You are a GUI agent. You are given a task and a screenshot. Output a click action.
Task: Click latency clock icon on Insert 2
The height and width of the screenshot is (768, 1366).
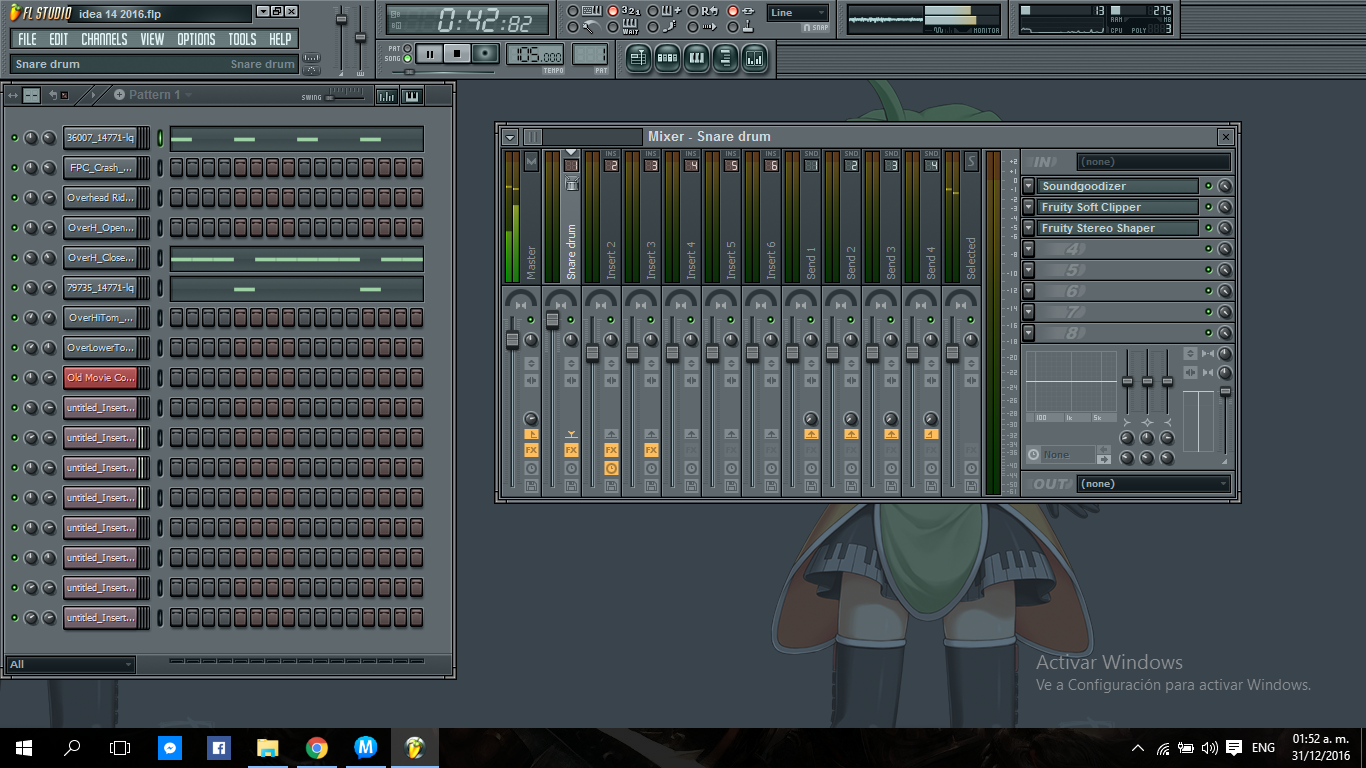pyautogui.click(x=611, y=468)
